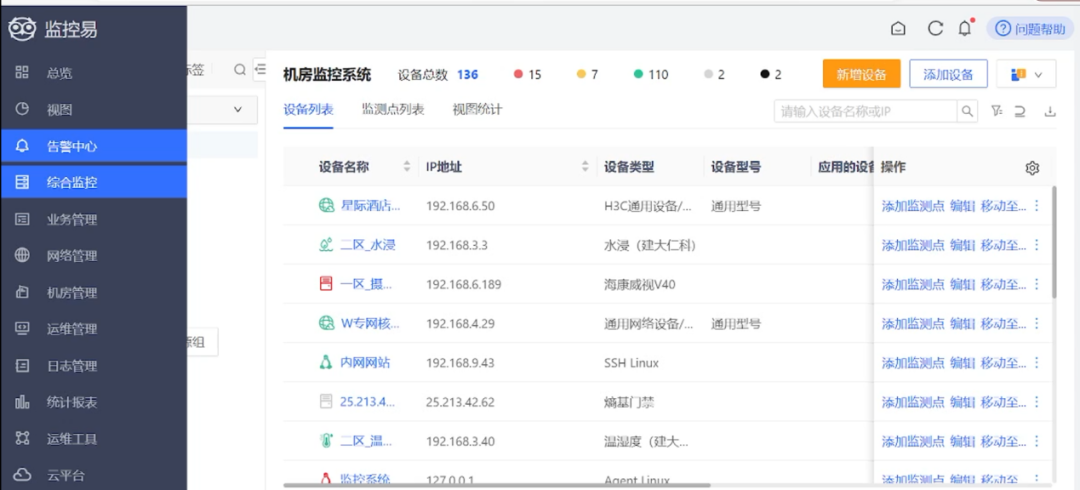Image resolution: width=1080 pixels, height=490 pixels.
Task: Click the download export icon above table
Action: (x=1050, y=111)
